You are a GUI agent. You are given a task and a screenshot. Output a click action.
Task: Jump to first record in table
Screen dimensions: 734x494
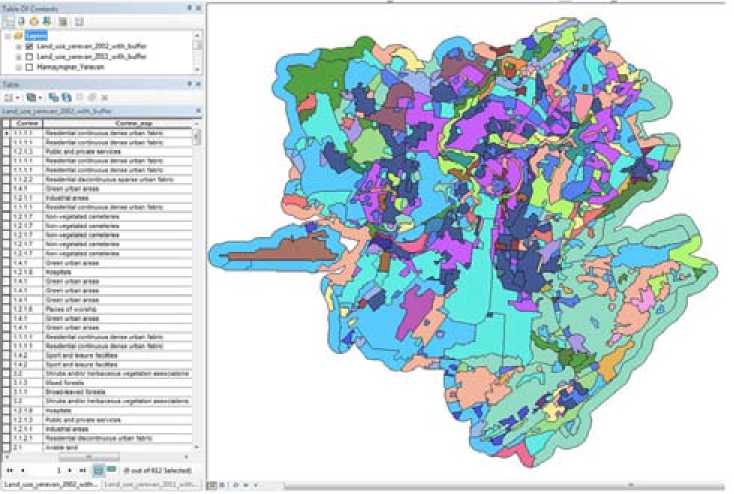(10, 469)
